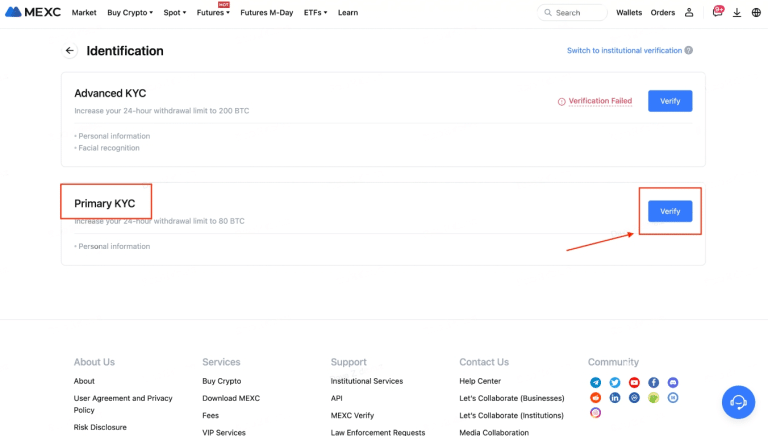Open the Telegram community icon
768x436 pixels.
pyautogui.click(x=596, y=382)
